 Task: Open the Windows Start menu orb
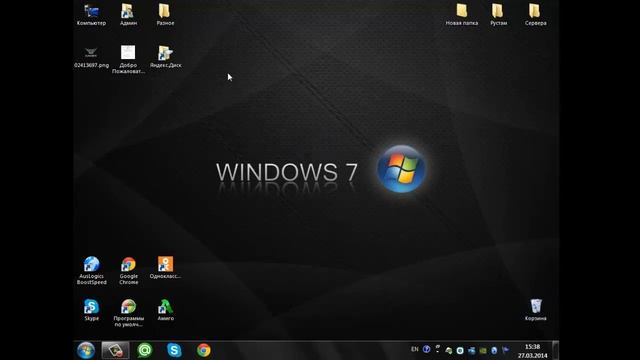86,350
